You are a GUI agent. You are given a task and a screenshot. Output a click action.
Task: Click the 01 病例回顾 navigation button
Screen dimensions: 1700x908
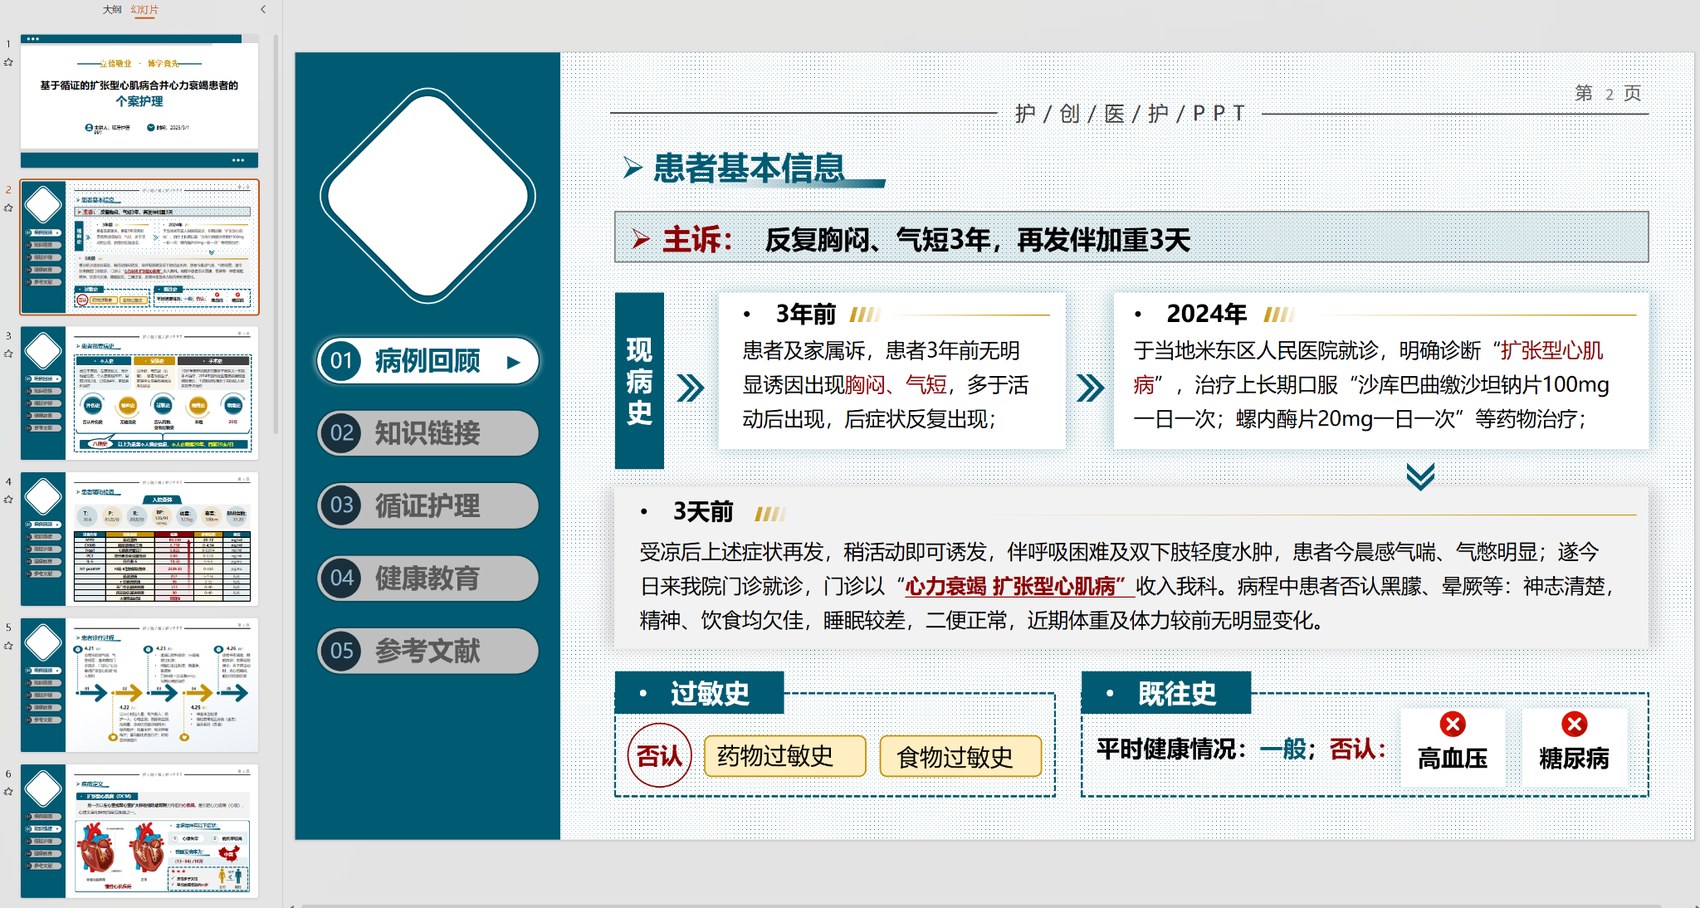pos(428,361)
